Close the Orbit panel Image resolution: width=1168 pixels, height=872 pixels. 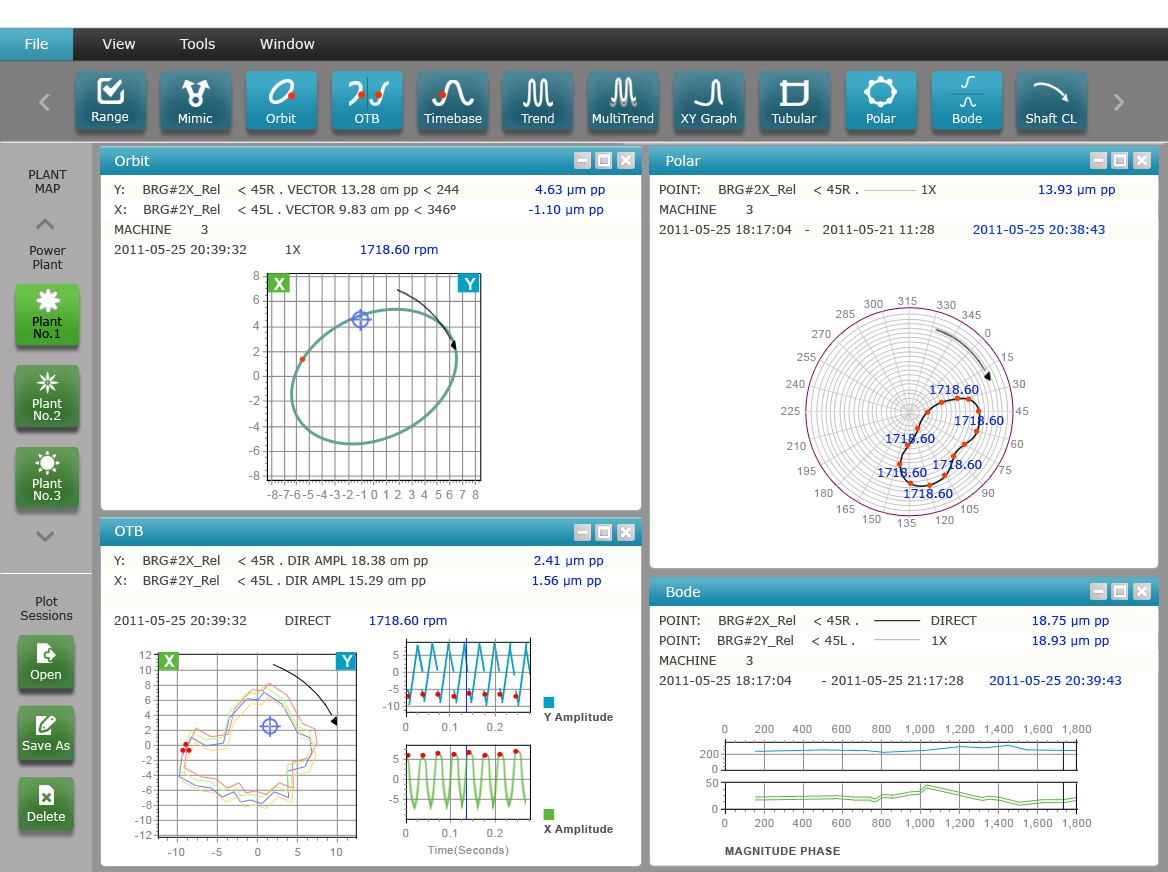pyautogui.click(x=626, y=160)
